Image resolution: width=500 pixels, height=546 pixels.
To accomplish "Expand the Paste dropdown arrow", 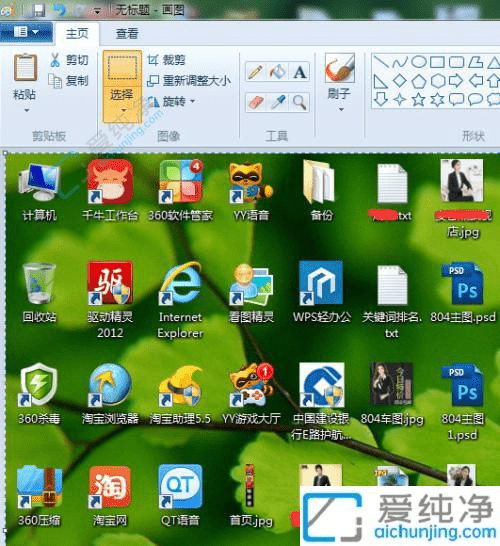I will pos(26,110).
